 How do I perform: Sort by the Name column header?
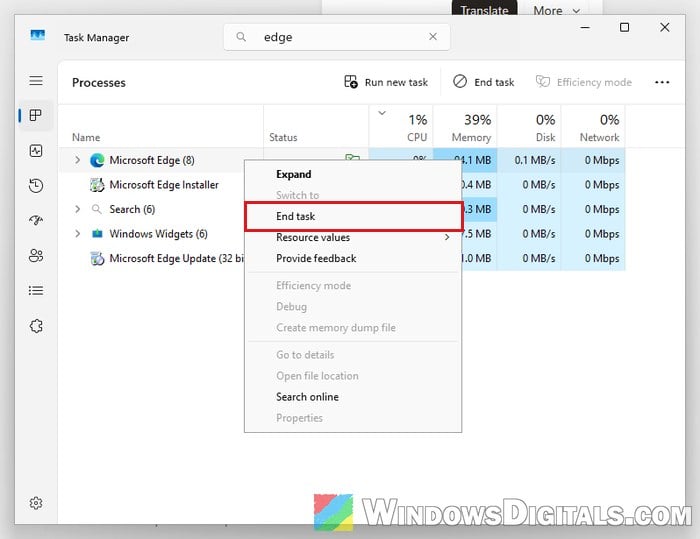(x=161, y=126)
